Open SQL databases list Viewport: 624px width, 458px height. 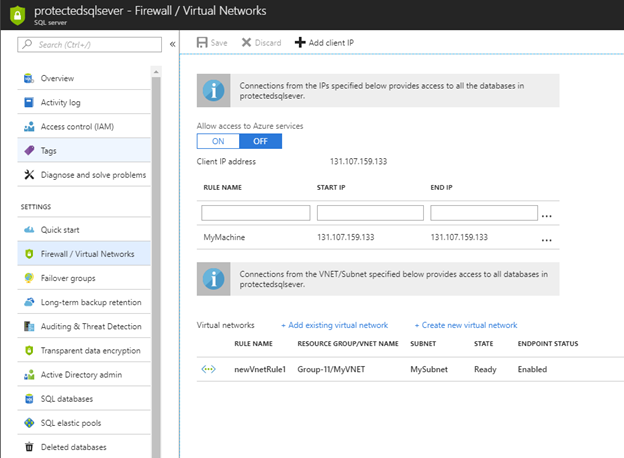(x=84, y=399)
